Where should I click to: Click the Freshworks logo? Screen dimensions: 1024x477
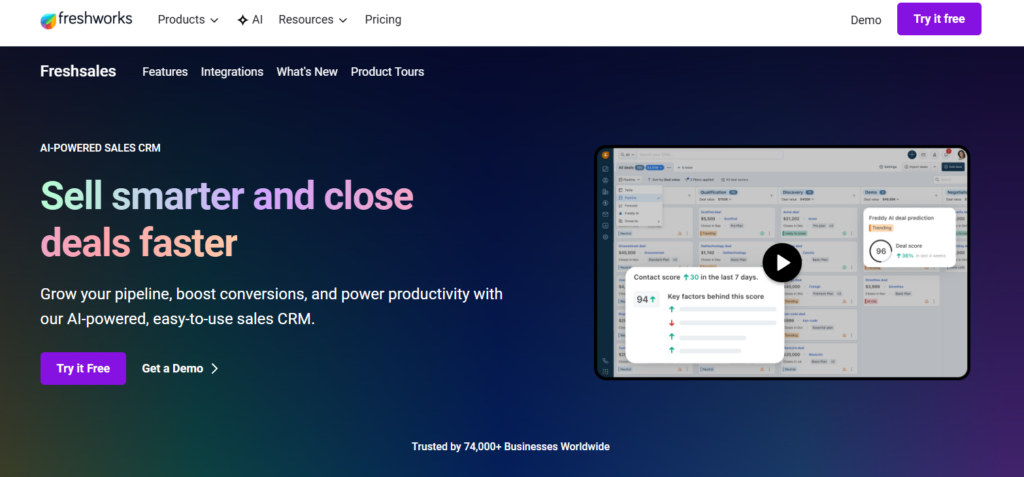86,20
